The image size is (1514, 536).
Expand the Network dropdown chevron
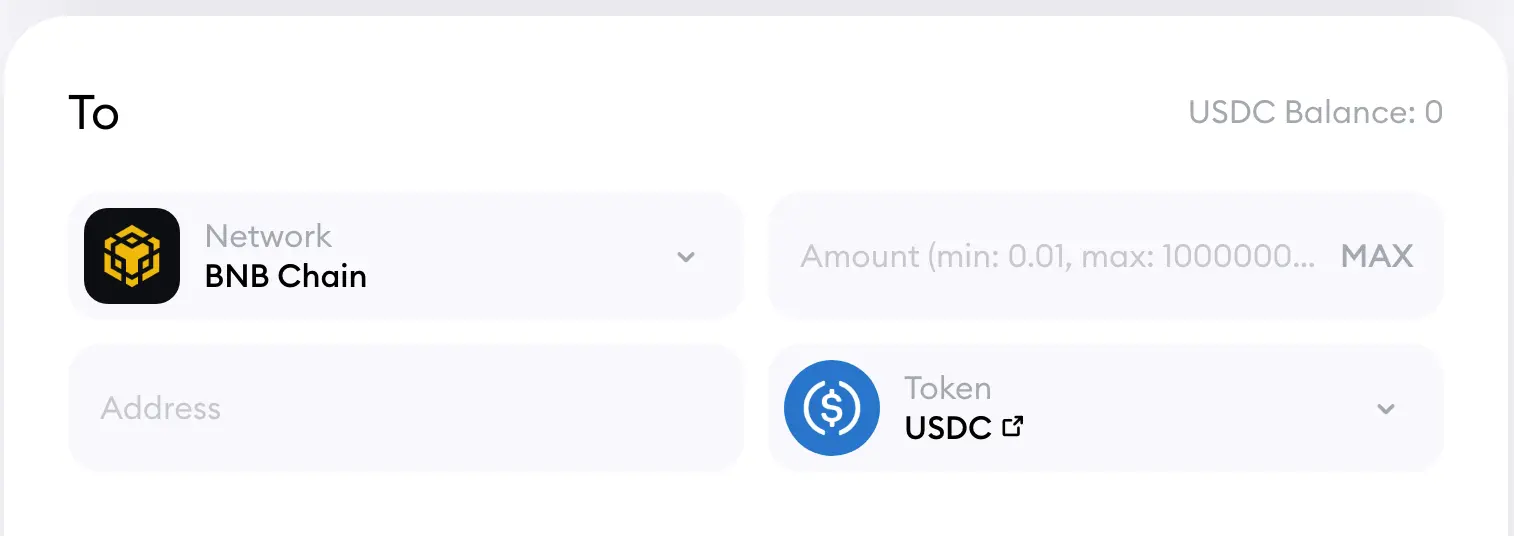click(x=686, y=257)
